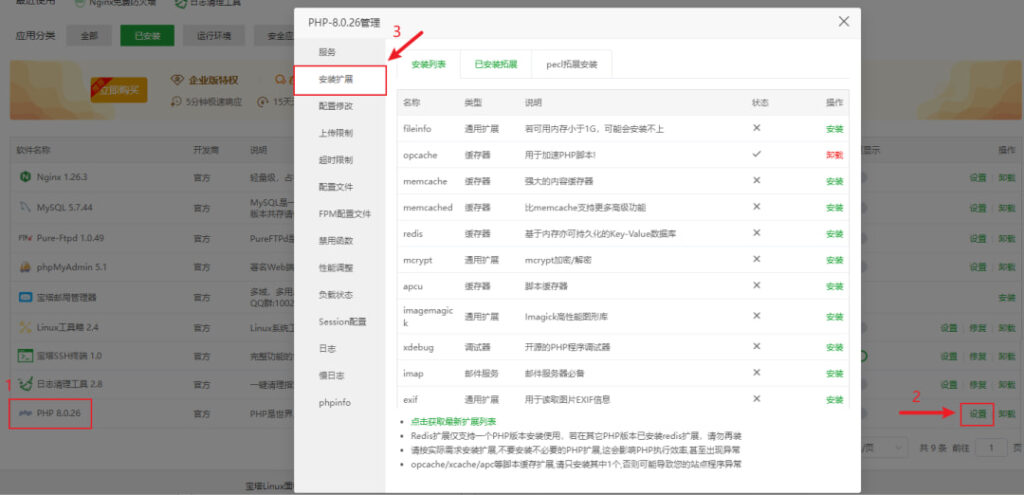Uninstall the opcache extension
Image resolution: width=1024 pixels, height=495 pixels.
pyautogui.click(x=835, y=155)
